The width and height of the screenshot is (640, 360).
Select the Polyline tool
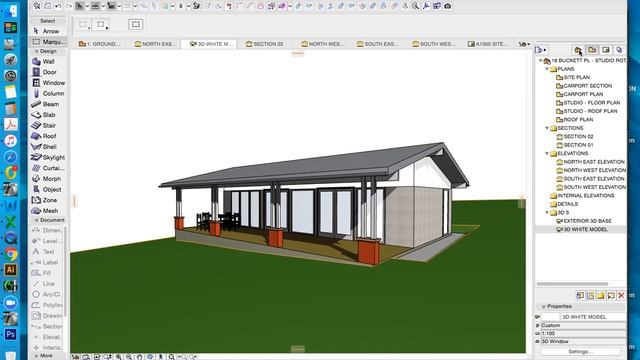pyautogui.click(x=47, y=305)
